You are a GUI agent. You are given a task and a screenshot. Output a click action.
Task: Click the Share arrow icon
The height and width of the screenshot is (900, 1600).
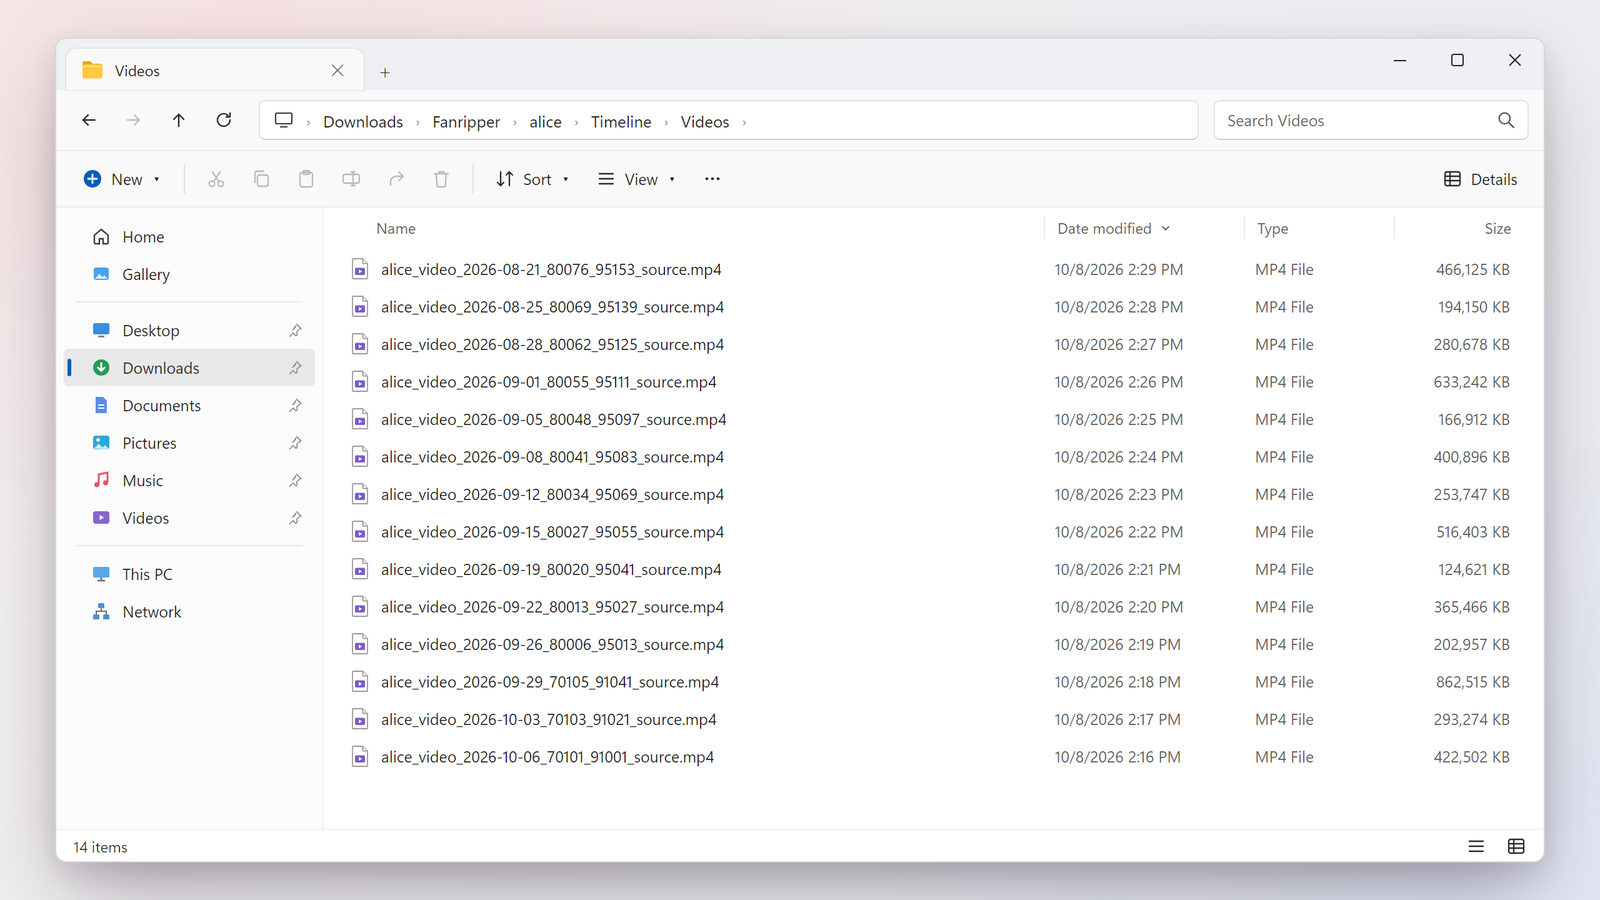(396, 179)
